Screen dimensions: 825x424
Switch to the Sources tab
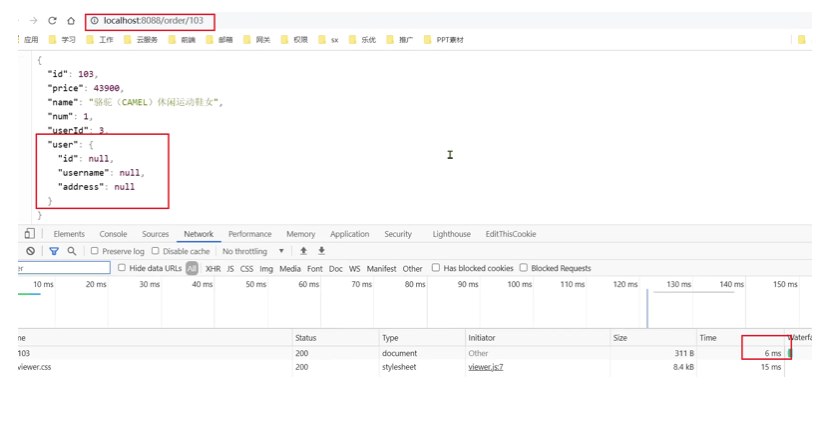click(155, 234)
